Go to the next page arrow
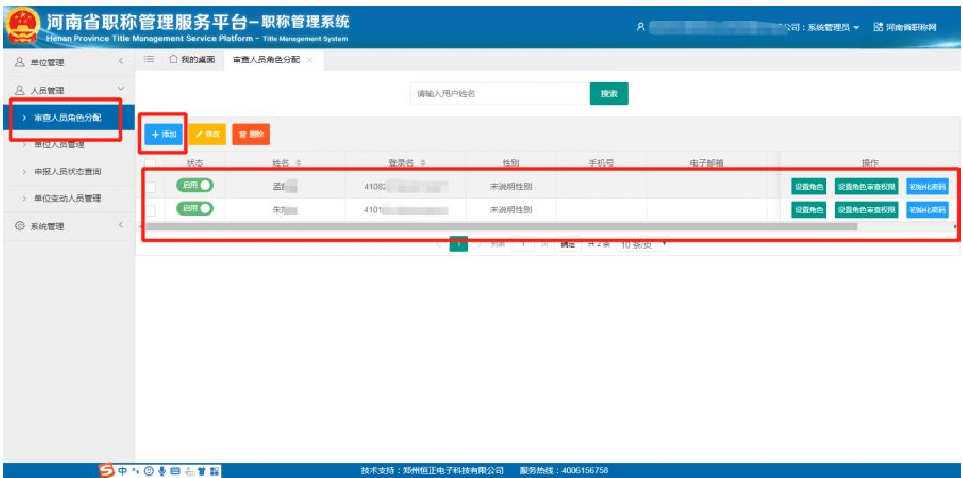This screenshot has width=963, height=478. (x=479, y=244)
